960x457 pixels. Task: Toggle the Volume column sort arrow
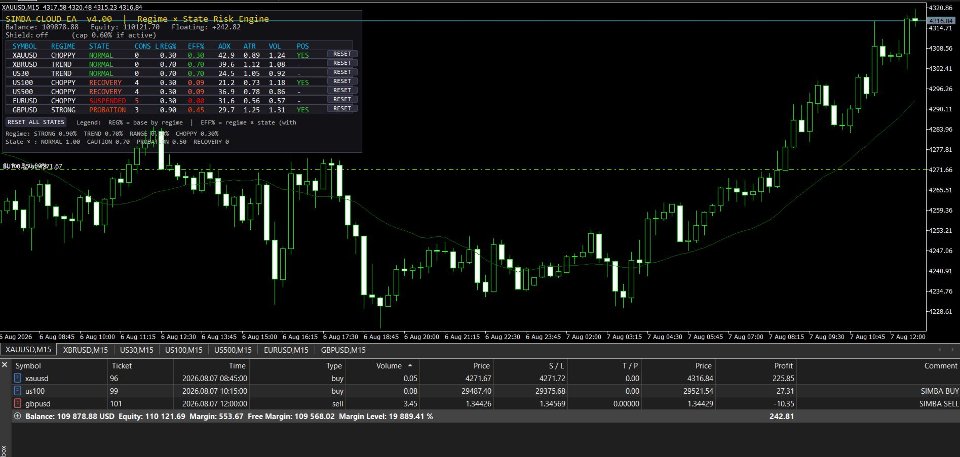410,365
